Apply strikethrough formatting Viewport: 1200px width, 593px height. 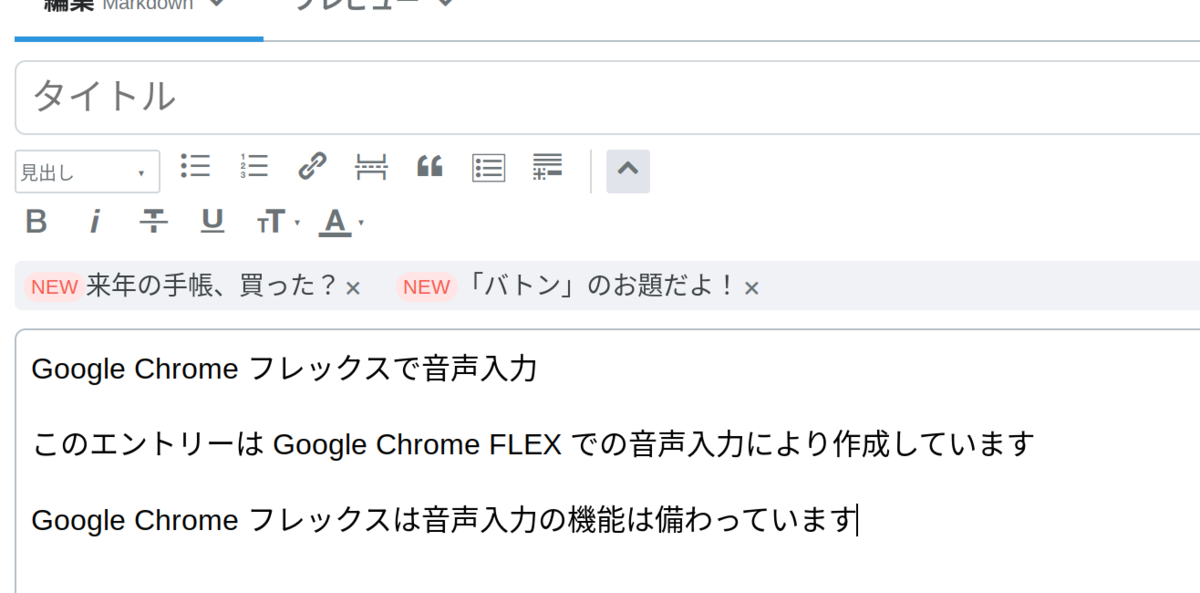[x=153, y=221]
